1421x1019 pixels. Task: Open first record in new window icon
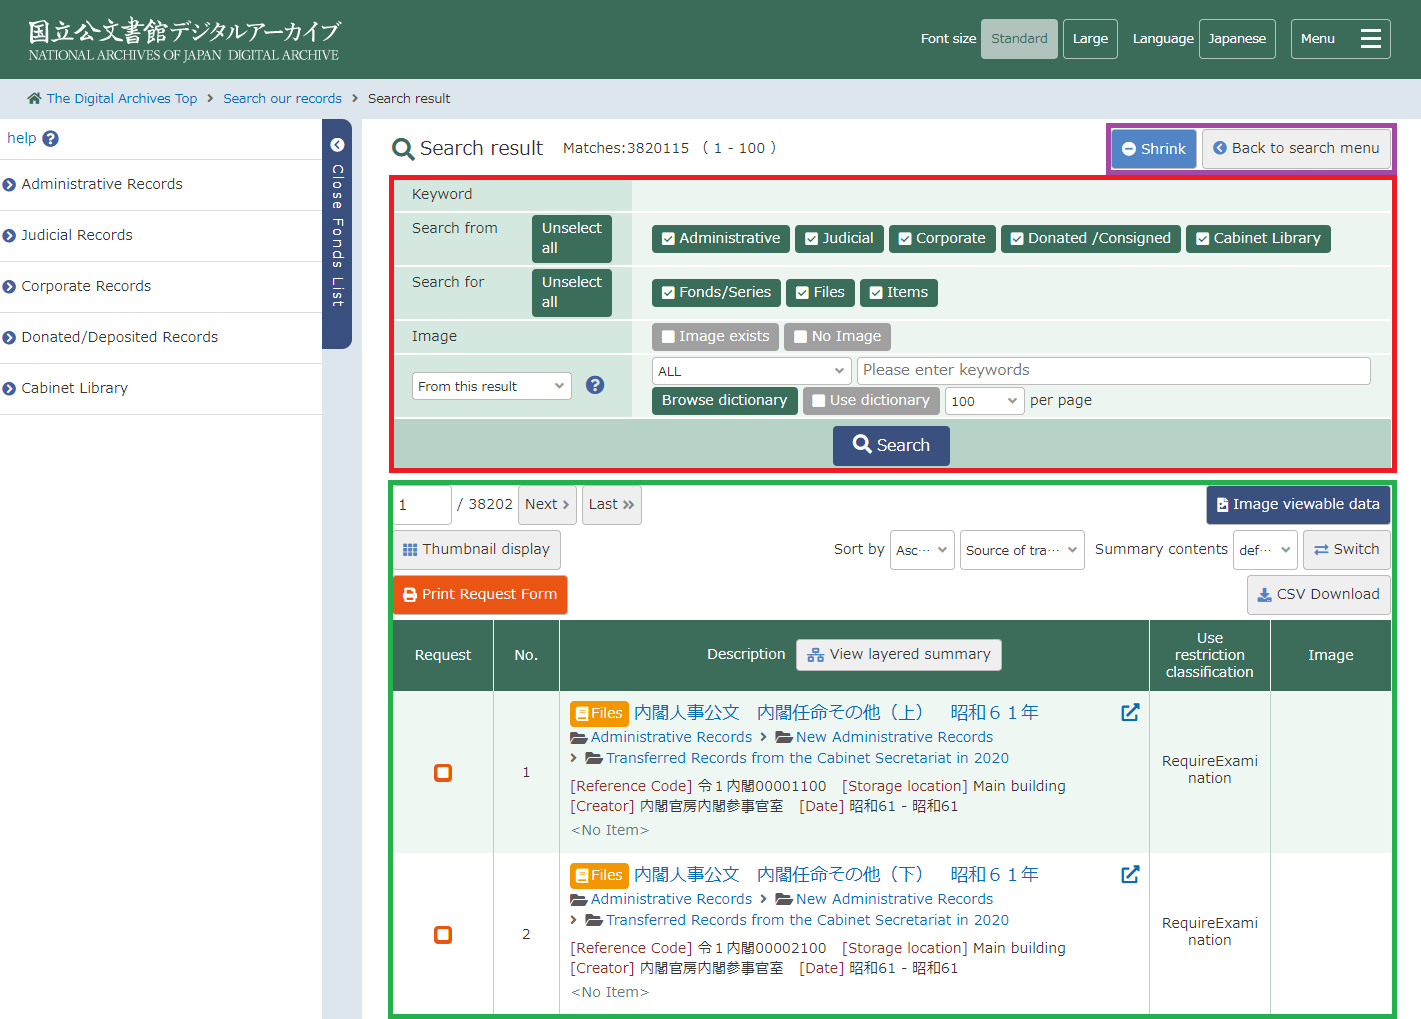pos(1130,713)
